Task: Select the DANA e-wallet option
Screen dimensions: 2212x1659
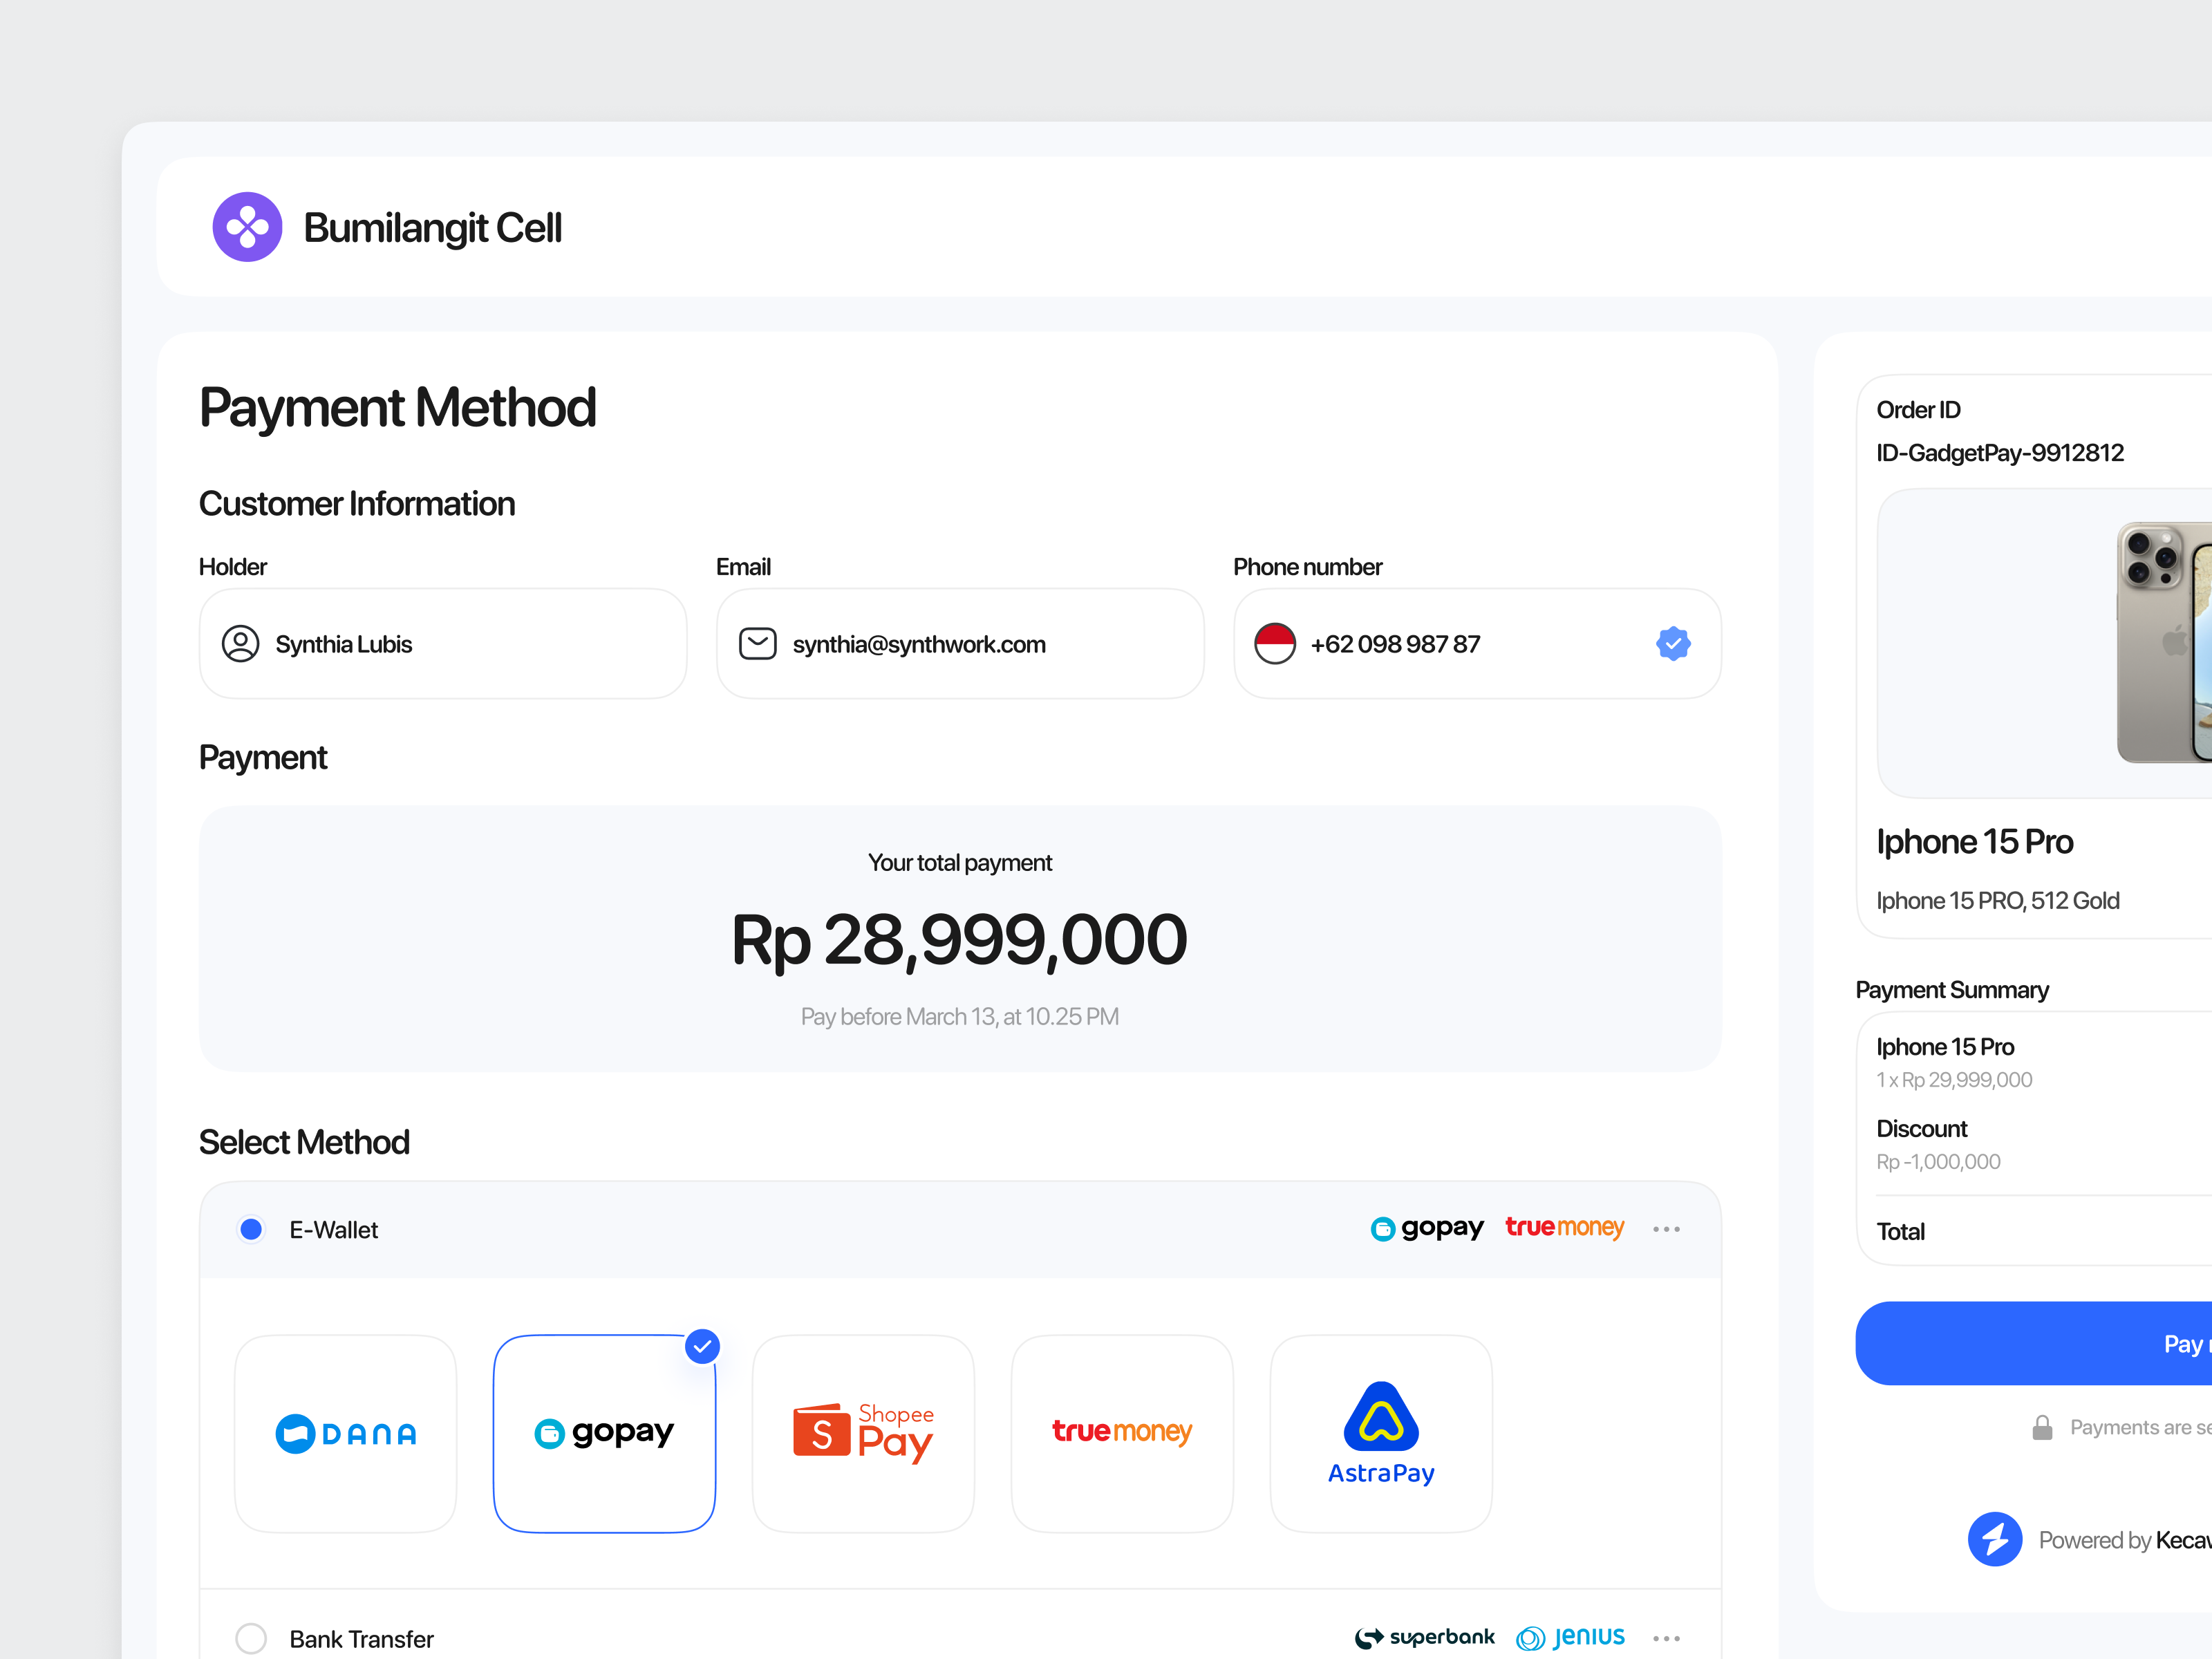Action: (x=345, y=1433)
